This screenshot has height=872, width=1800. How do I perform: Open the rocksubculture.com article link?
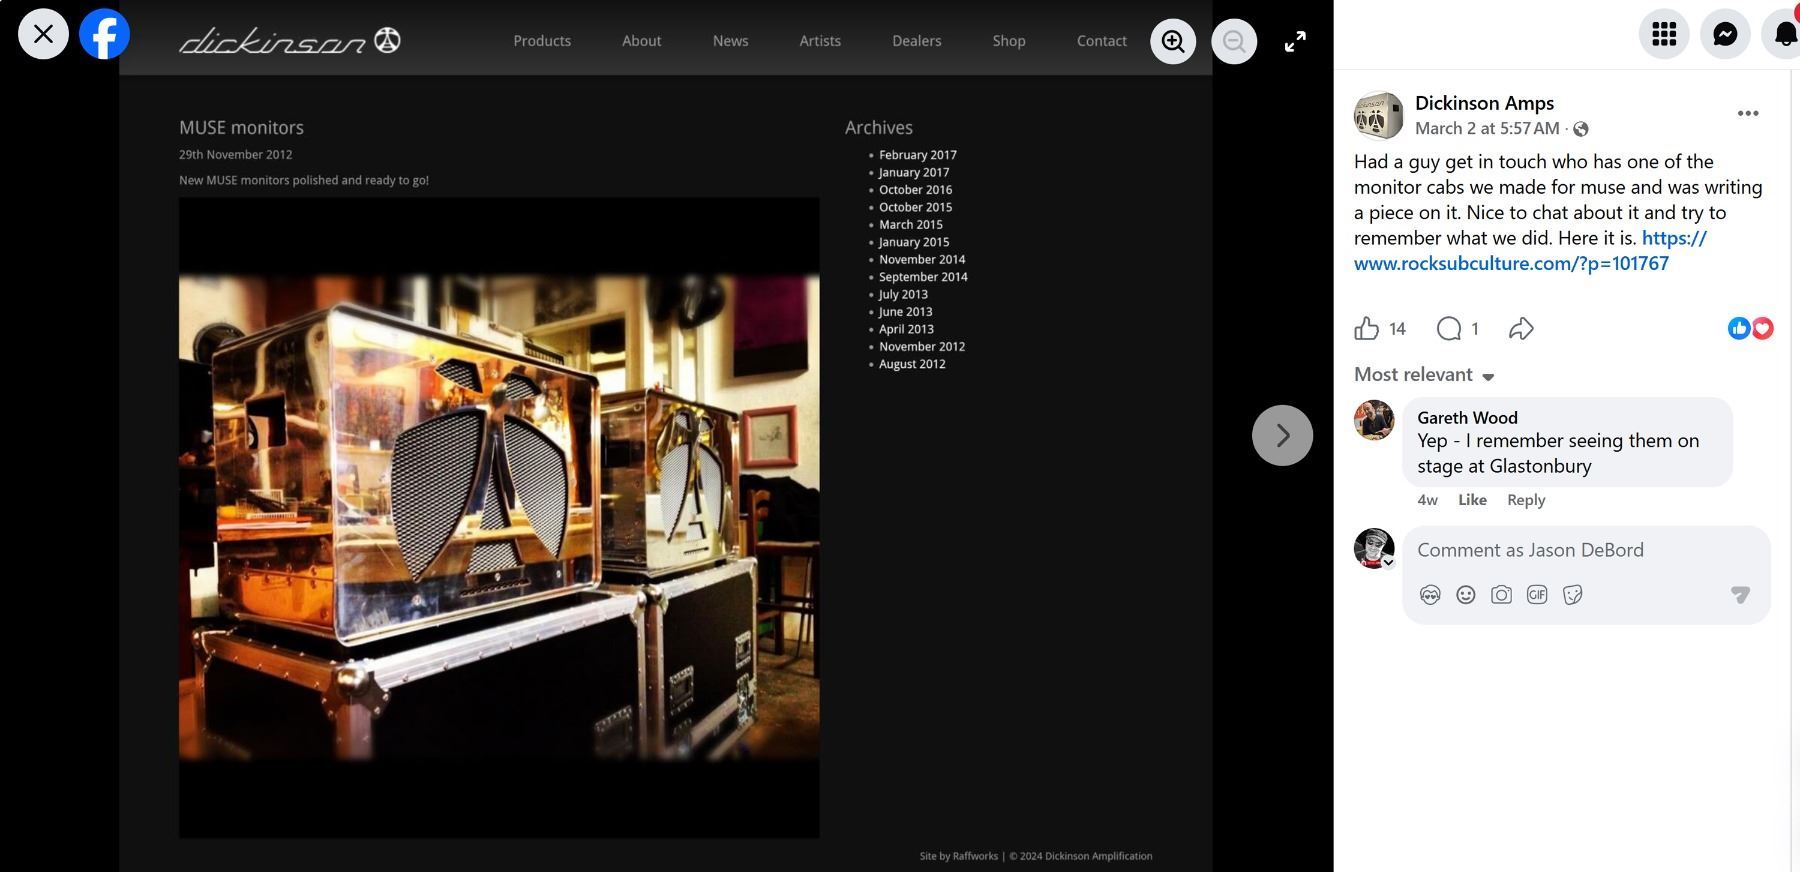coord(1511,264)
